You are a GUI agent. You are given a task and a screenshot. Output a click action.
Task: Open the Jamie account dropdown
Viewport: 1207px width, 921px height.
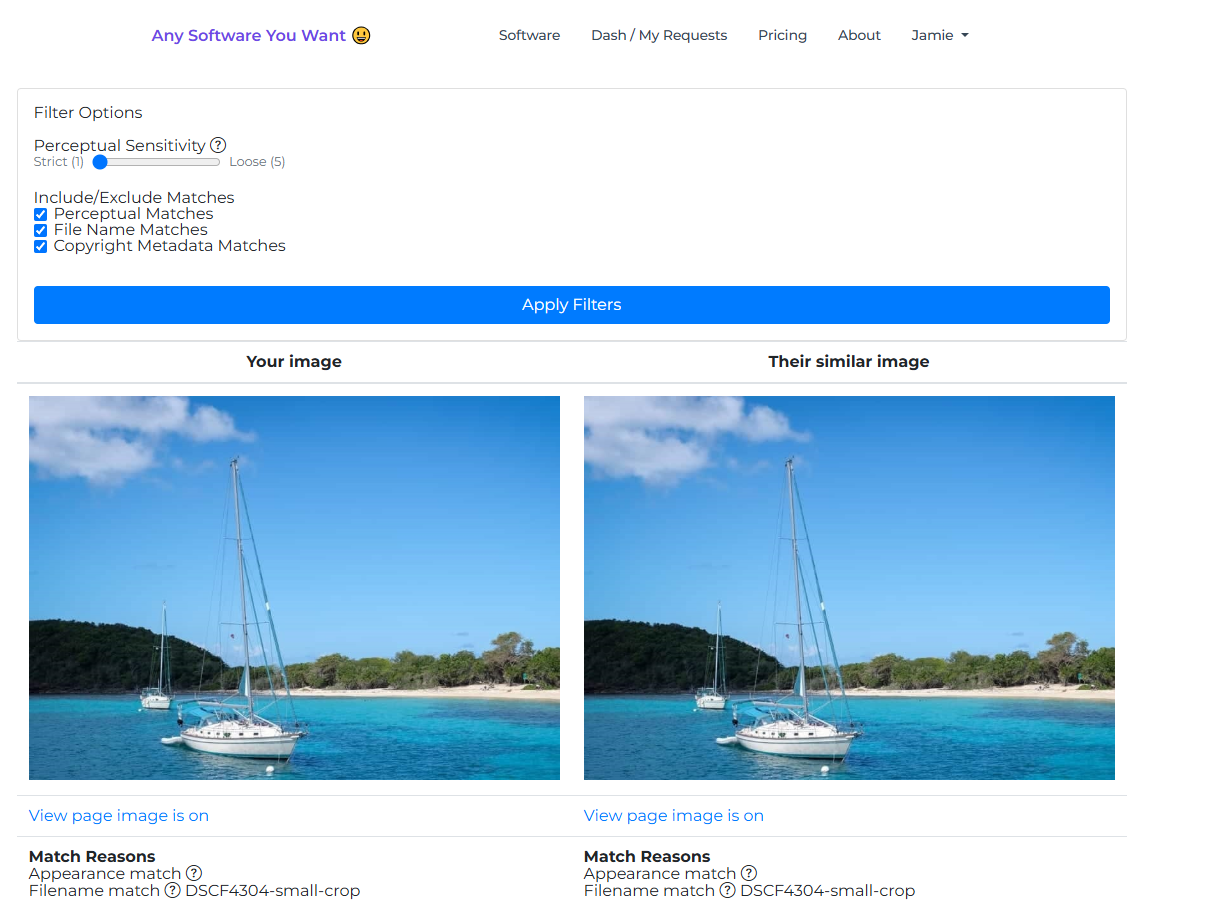[939, 35]
